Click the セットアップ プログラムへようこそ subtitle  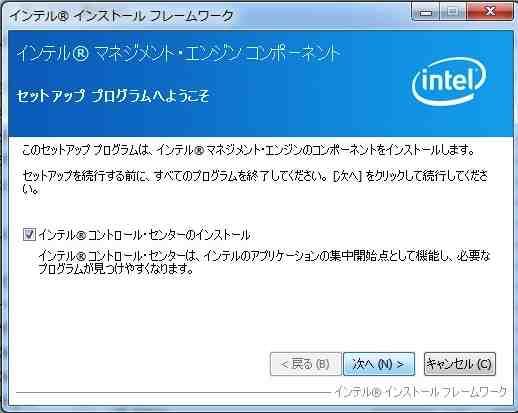113,96
